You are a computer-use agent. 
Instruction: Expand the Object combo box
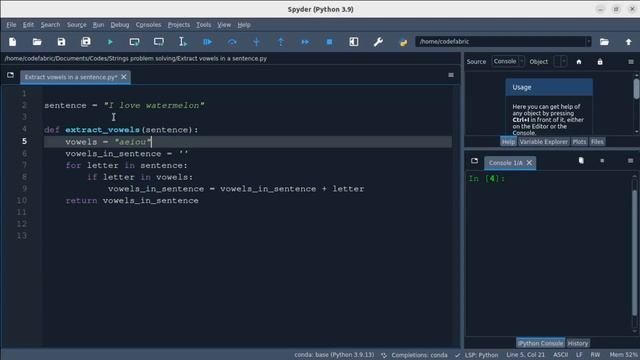point(560,62)
